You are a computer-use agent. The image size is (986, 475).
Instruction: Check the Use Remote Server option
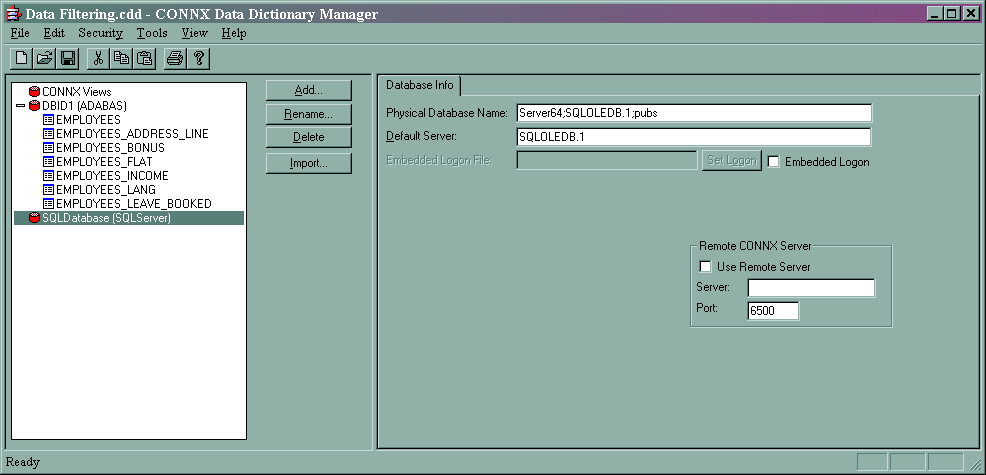[705, 267]
